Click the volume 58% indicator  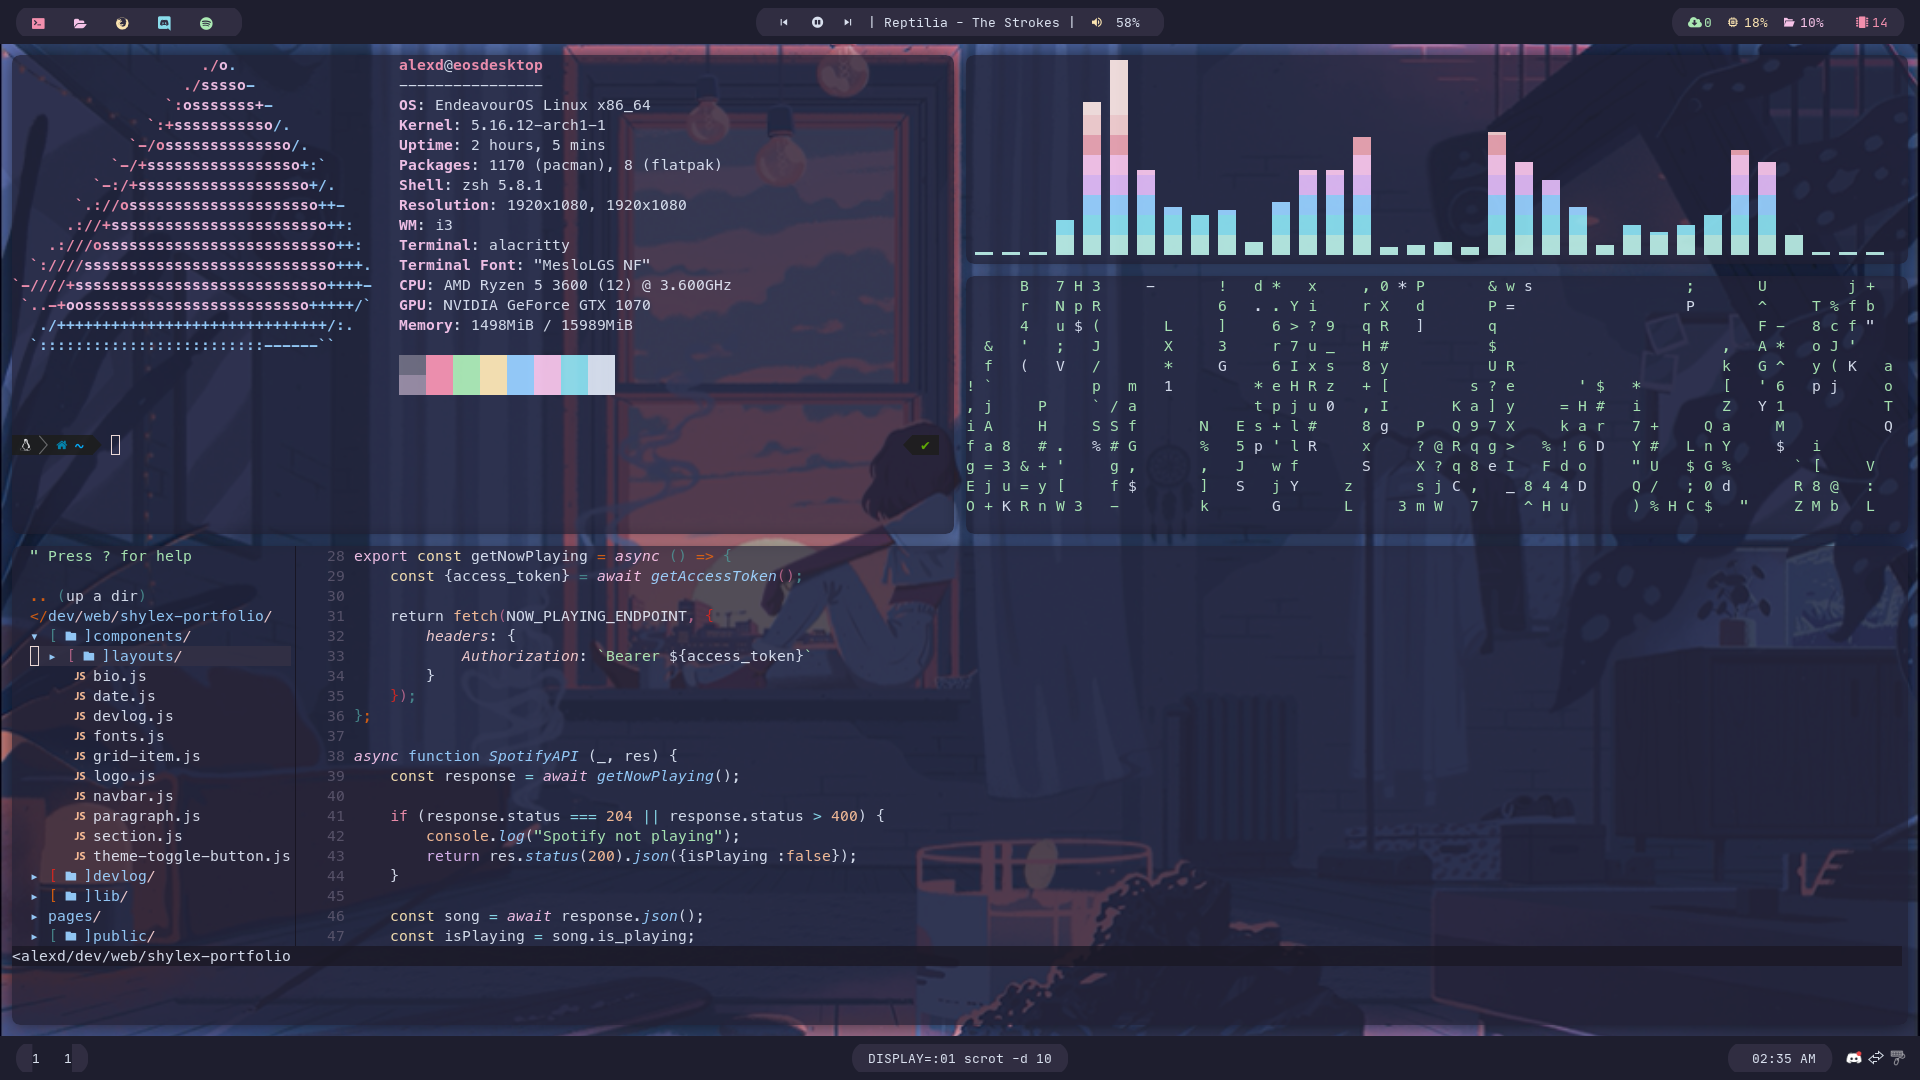[1118, 23]
